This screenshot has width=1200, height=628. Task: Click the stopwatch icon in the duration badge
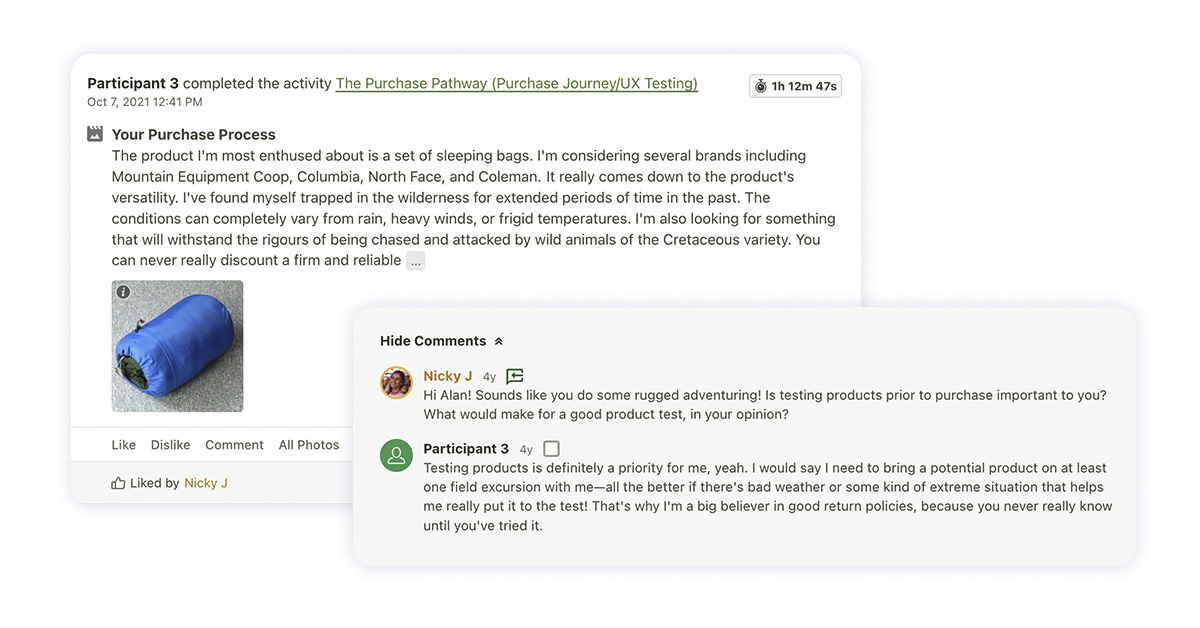coord(760,86)
